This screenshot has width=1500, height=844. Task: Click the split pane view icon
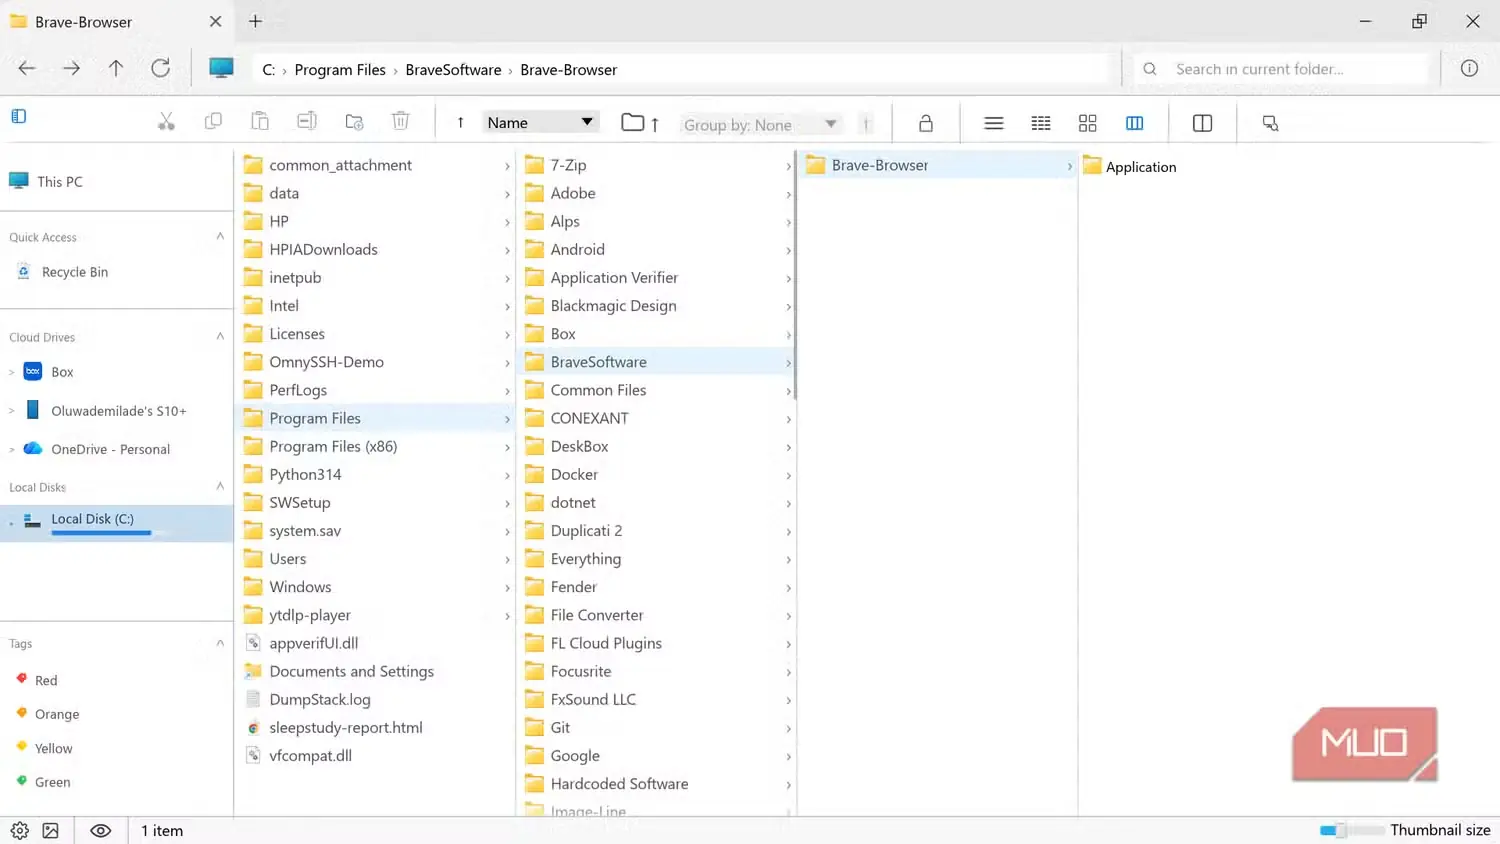coord(1203,123)
